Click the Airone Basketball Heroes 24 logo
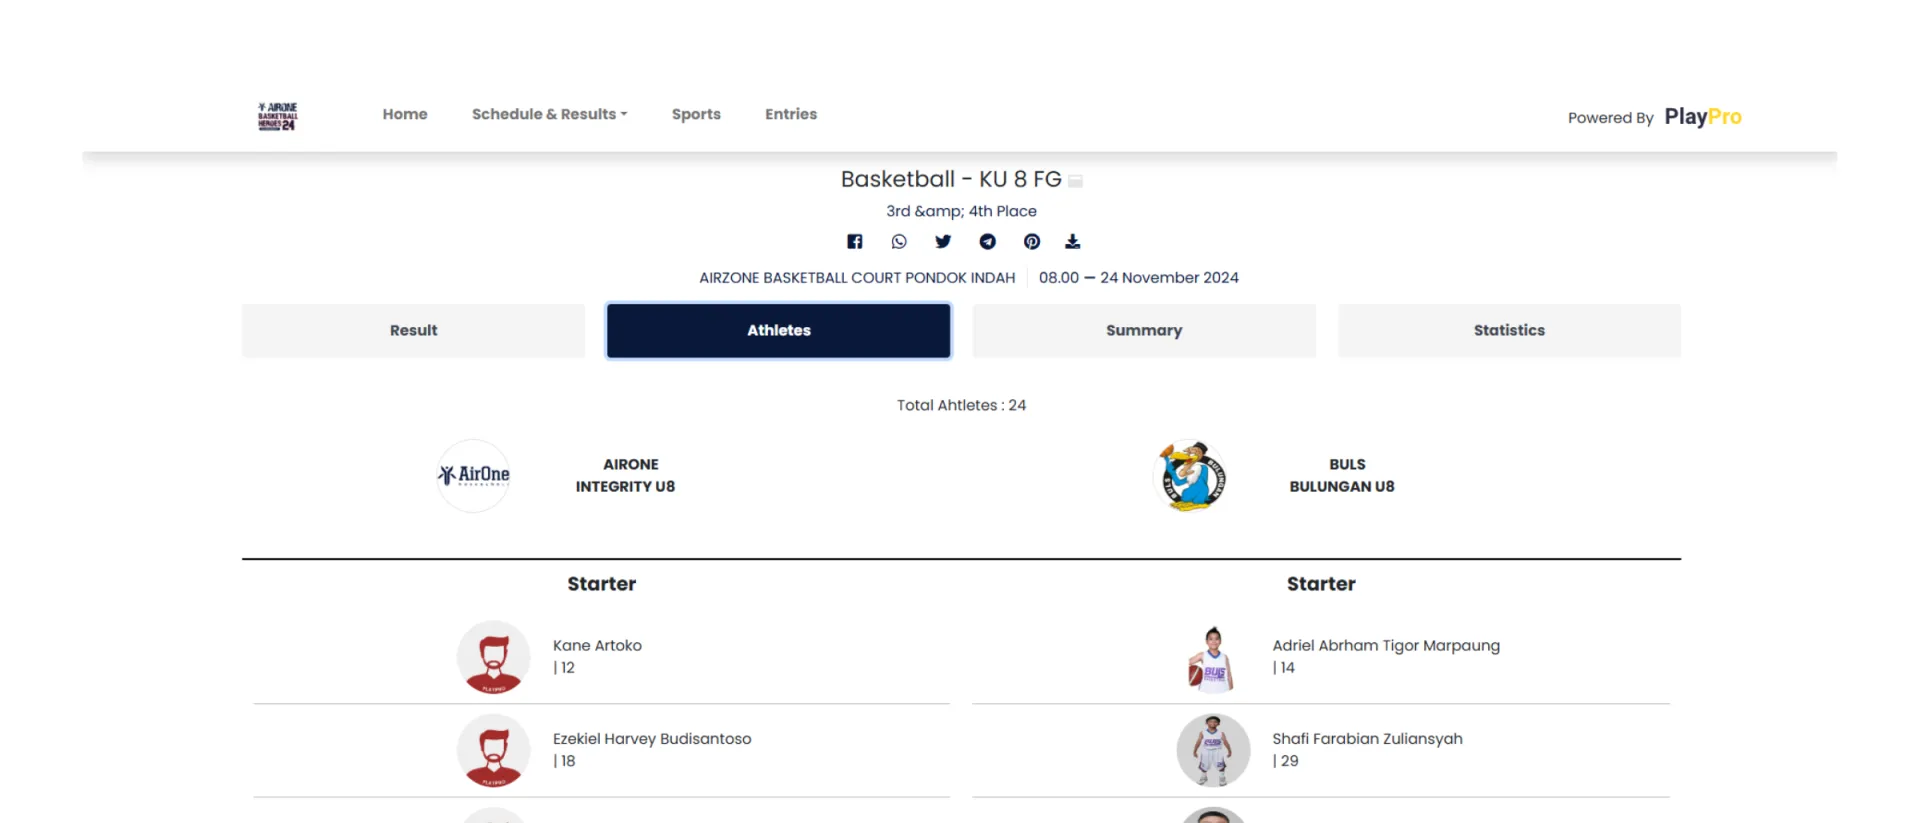This screenshot has width=1920, height=823. point(277,116)
